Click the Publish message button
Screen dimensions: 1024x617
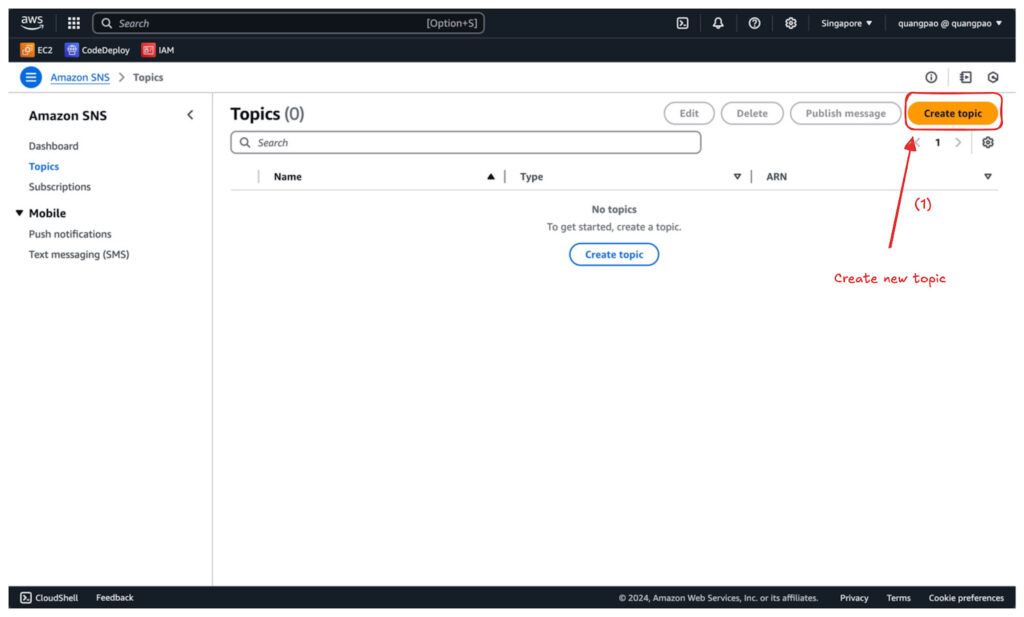(846, 113)
